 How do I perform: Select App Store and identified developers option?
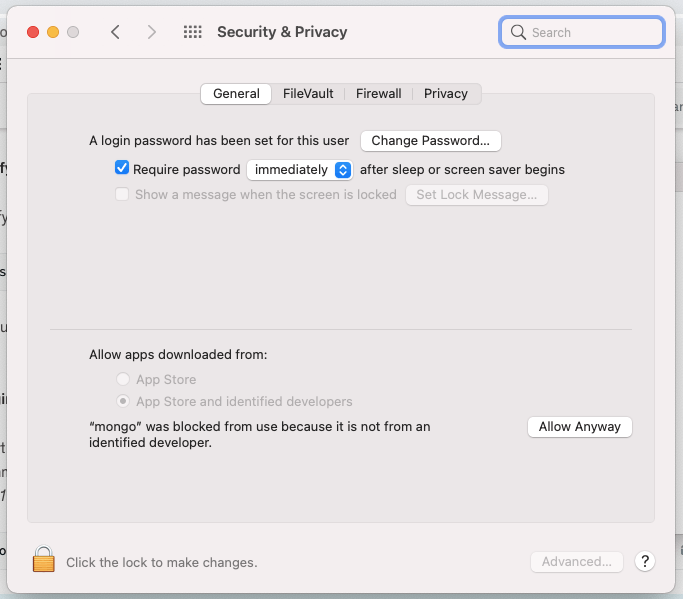coord(123,401)
